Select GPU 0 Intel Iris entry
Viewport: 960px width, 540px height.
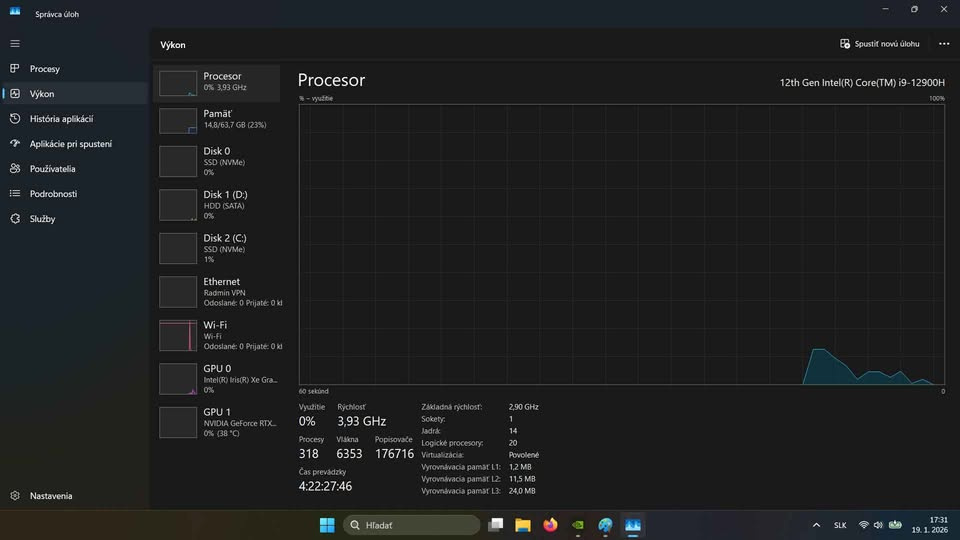coord(217,378)
